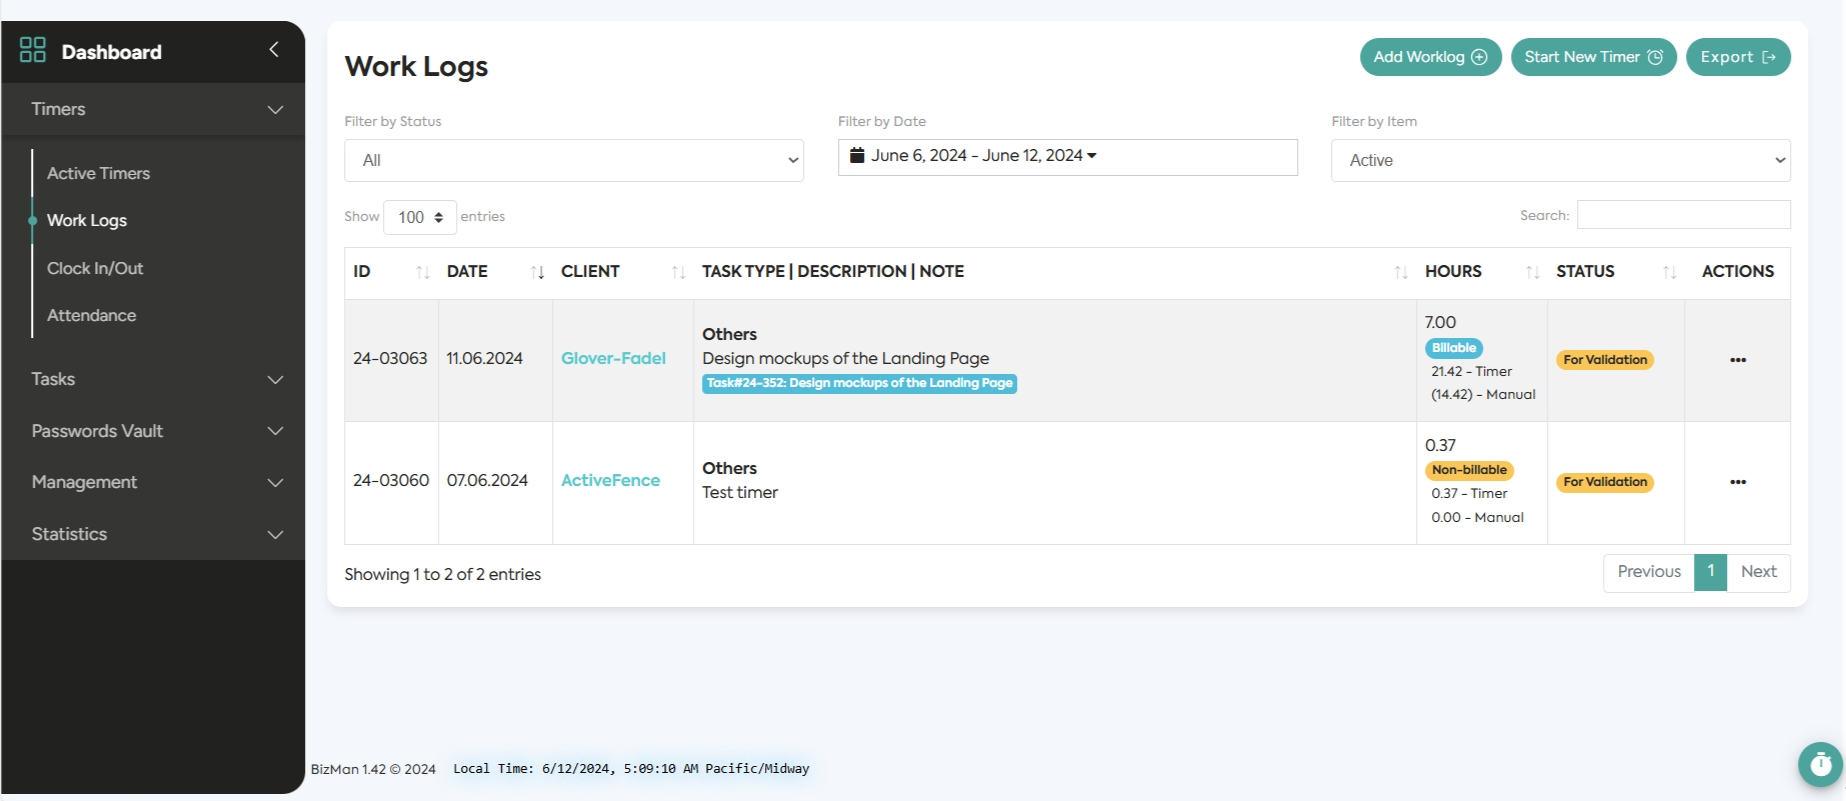Export the work logs
The height and width of the screenshot is (801, 1846).
click(1738, 57)
